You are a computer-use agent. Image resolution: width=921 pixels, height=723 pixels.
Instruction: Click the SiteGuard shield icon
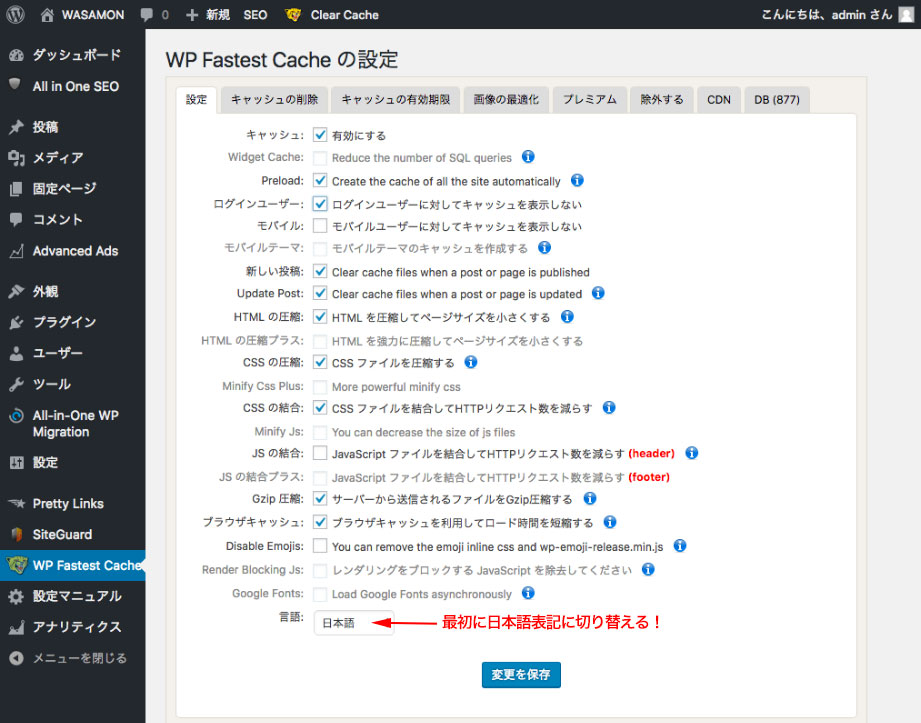click(x=16, y=534)
